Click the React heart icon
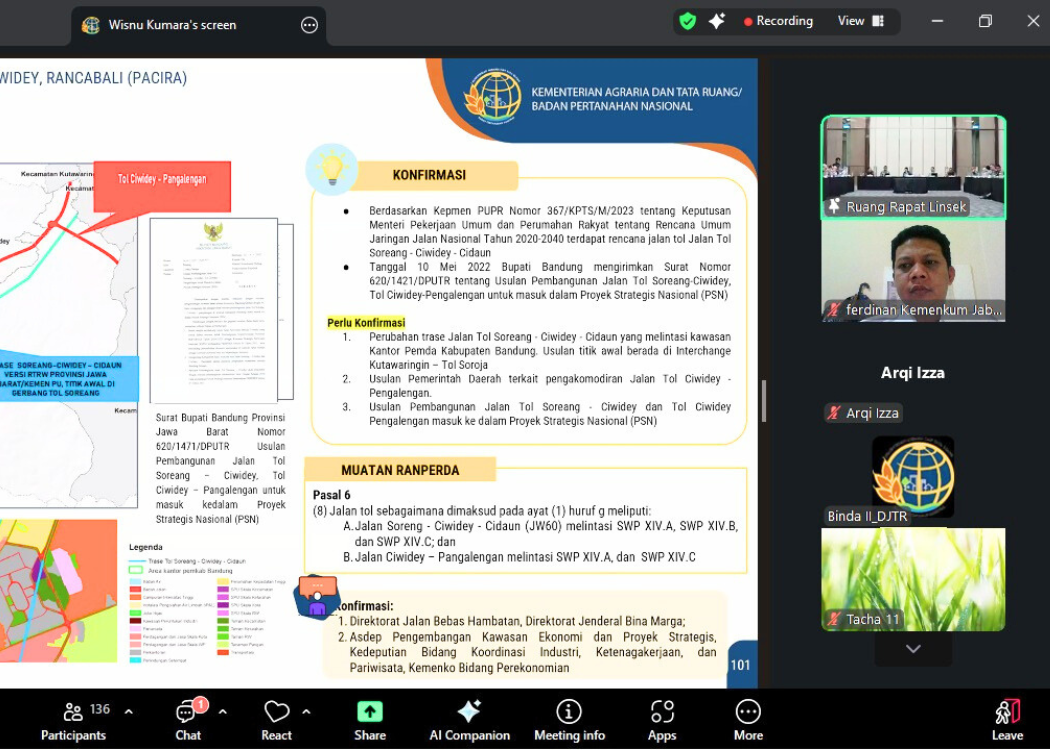1050x750 pixels. click(x=276, y=720)
